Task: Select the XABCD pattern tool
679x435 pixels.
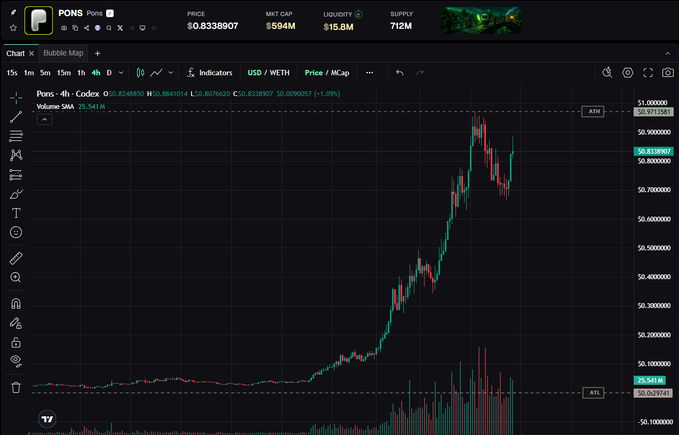Action: coord(16,155)
